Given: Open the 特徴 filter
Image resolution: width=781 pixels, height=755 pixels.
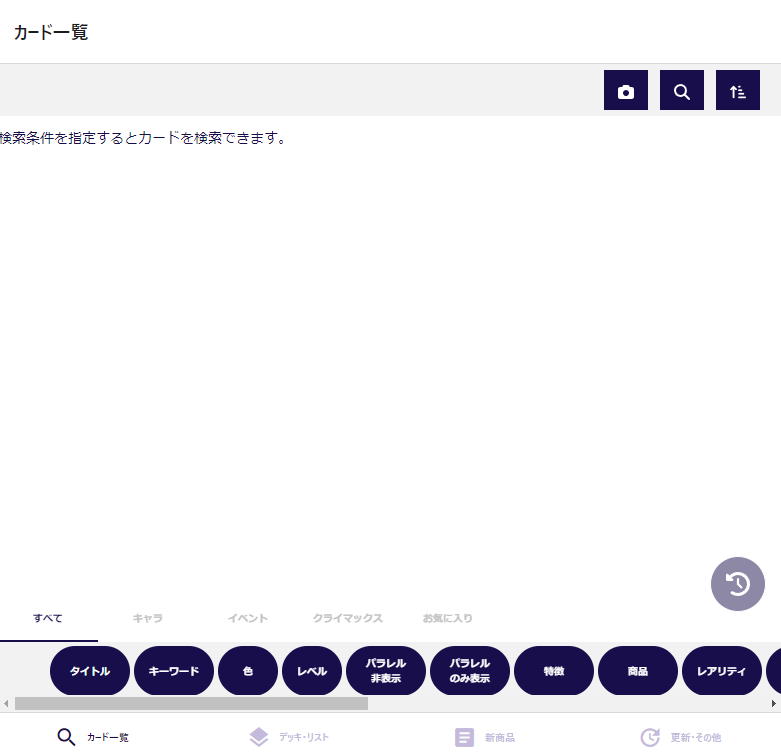Looking at the screenshot, I should 554,671.
